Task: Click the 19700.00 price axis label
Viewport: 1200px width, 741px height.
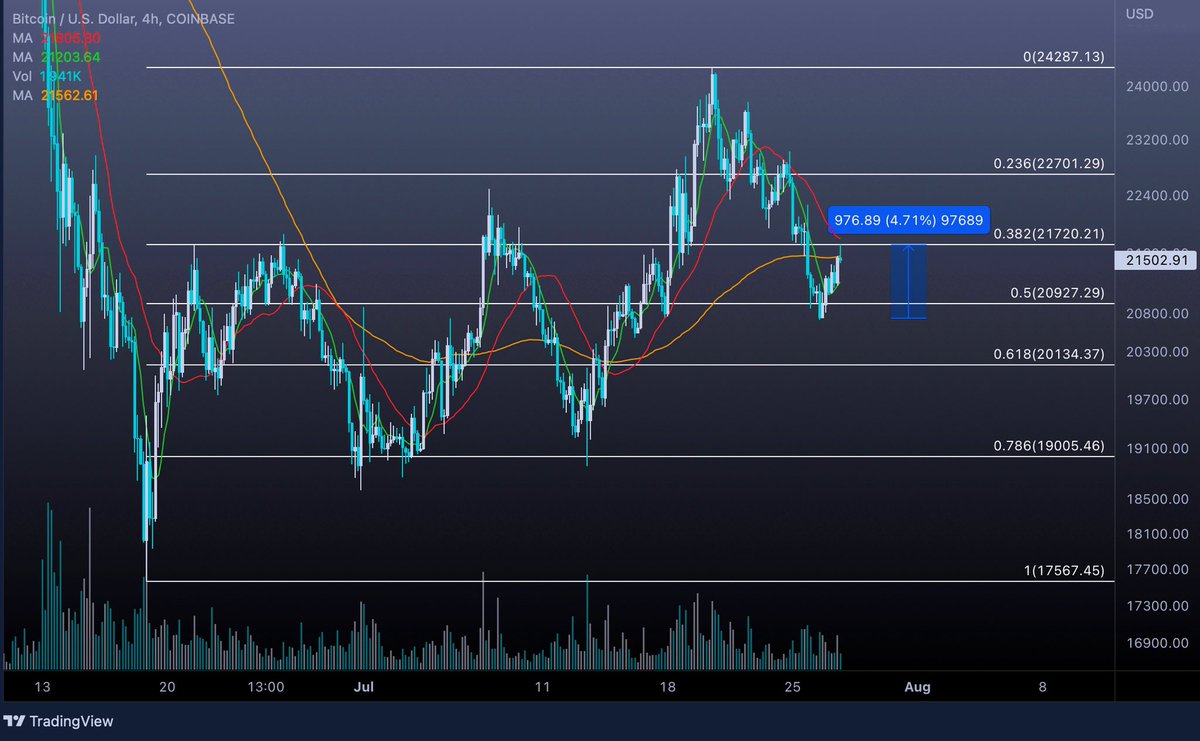Action: click(1156, 400)
